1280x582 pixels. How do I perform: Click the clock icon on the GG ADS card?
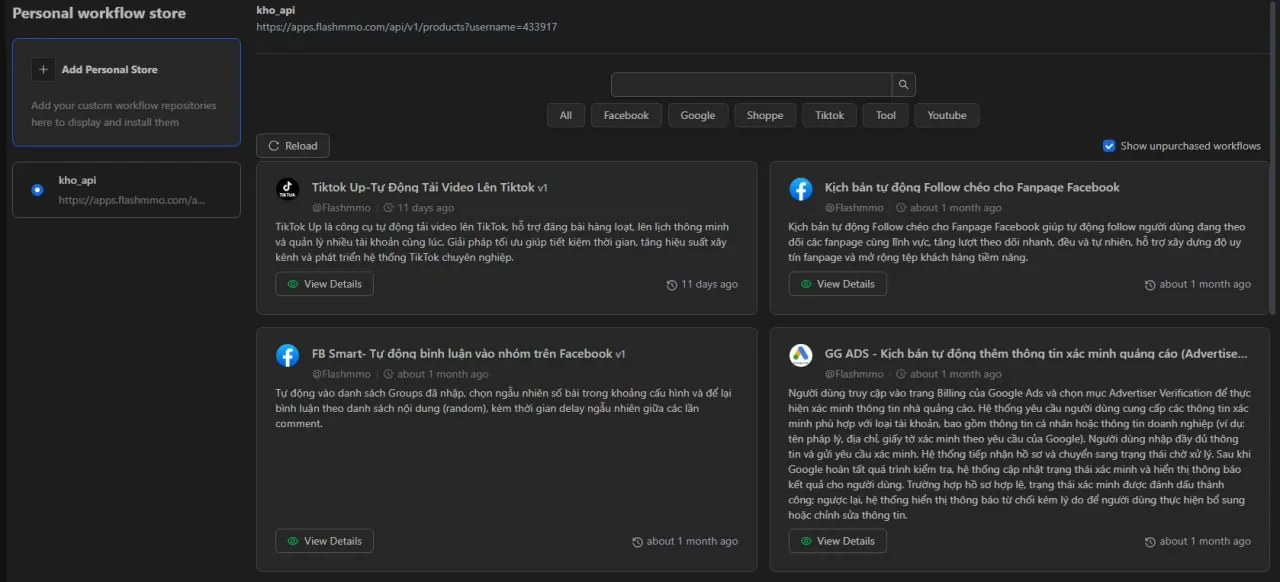click(x=1150, y=541)
